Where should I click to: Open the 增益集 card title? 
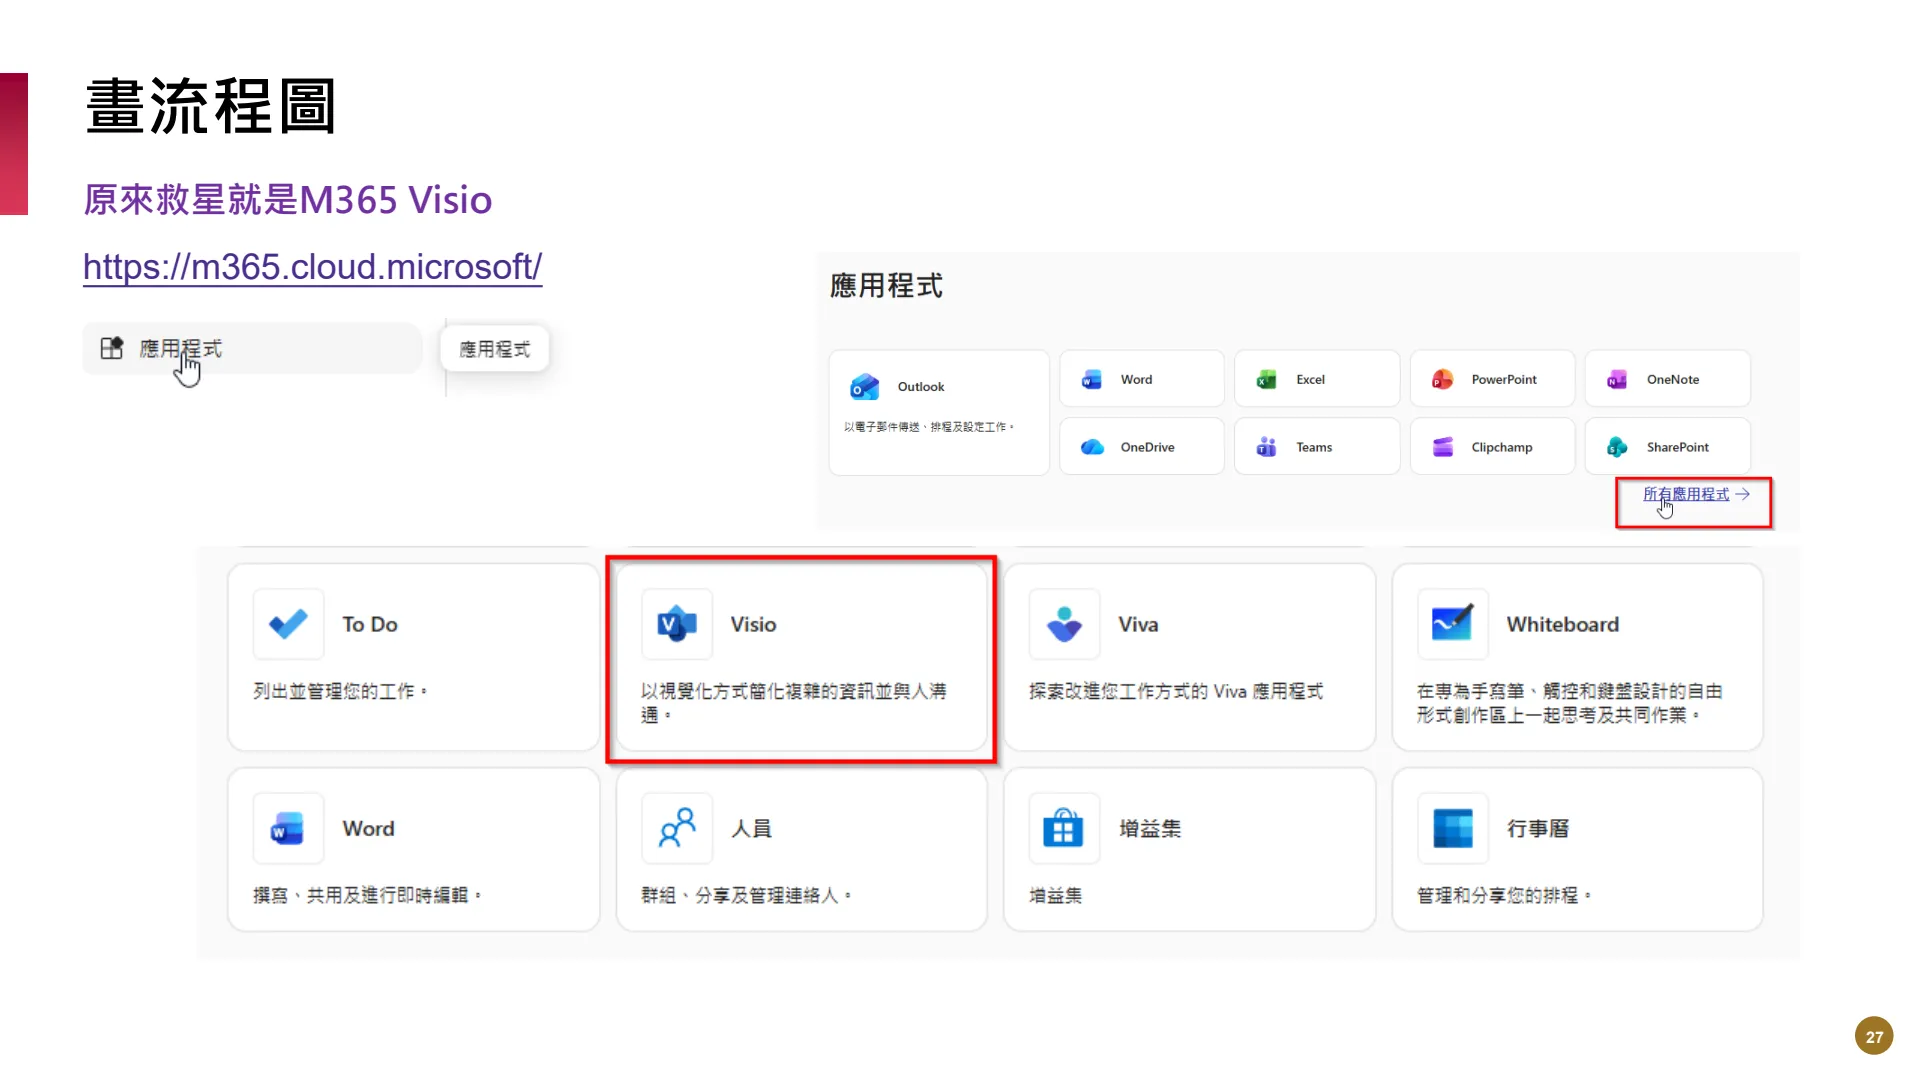pyautogui.click(x=1150, y=828)
